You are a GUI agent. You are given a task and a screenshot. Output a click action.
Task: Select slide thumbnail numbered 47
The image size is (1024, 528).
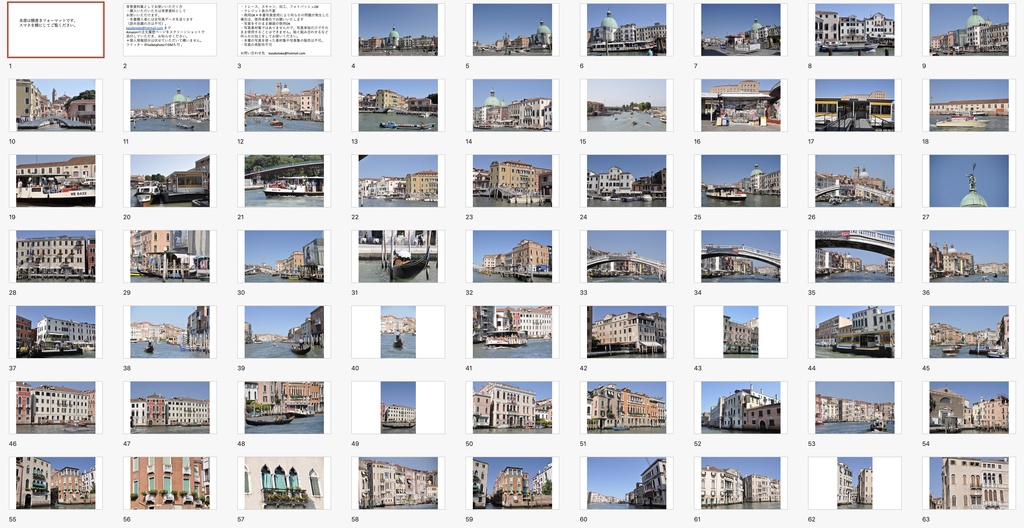tap(170, 408)
